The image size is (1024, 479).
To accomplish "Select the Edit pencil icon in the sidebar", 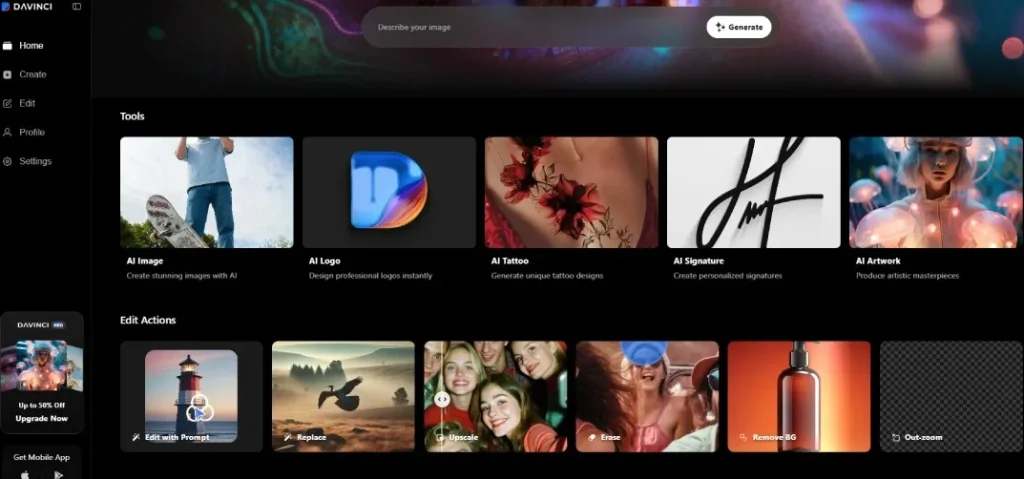I will click(x=8, y=104).
